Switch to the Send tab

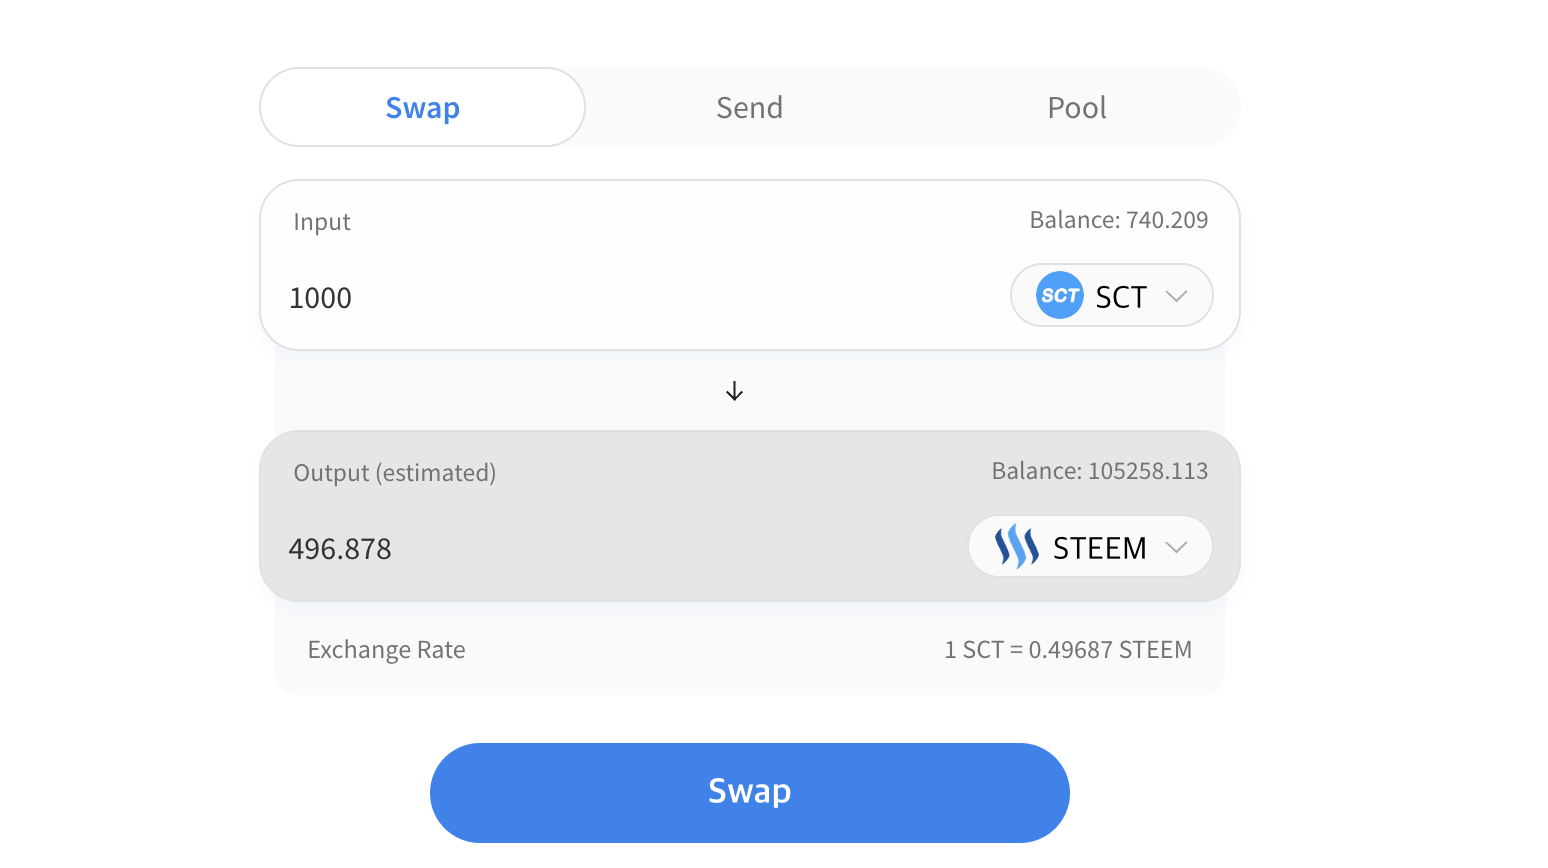coord(749,108)
